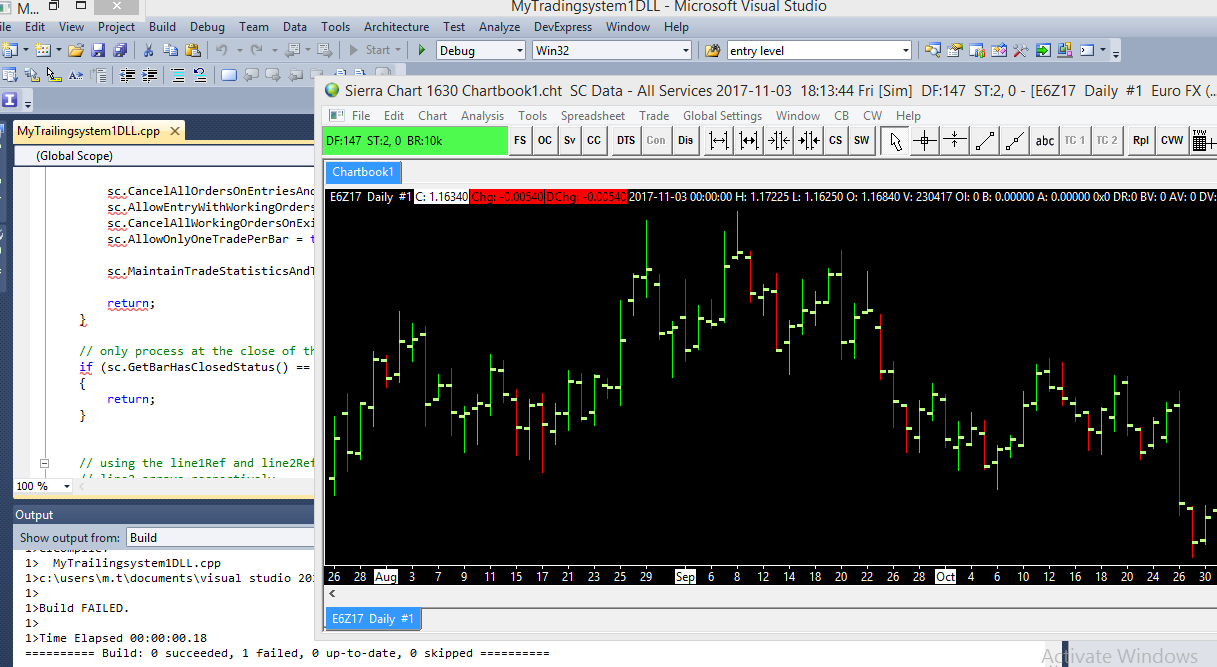The width and height of the screenshot is (1217, 667).
Task: Click the Decrease Indent icon
Action: point(127,74)
